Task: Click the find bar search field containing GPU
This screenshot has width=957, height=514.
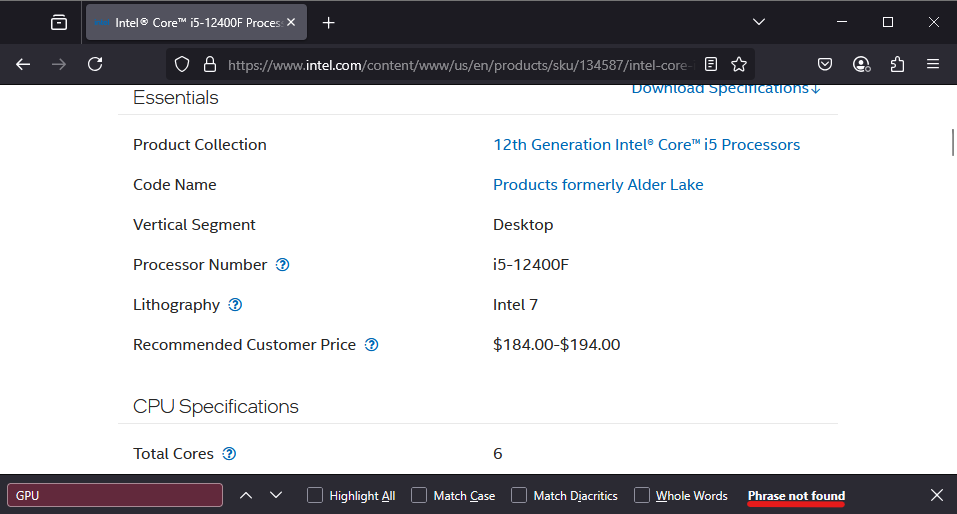Action: tap(115, 495)
